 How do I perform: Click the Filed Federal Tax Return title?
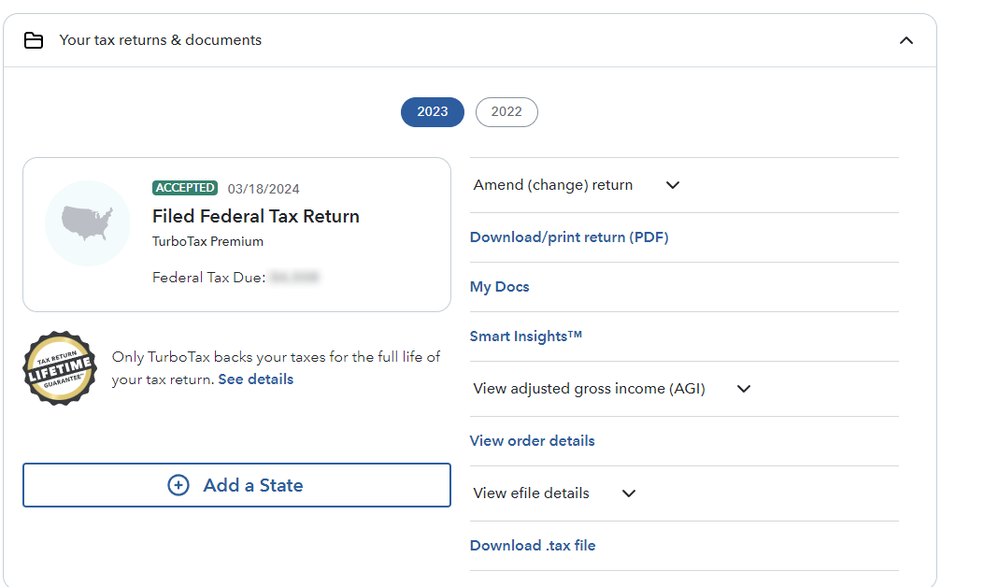click(256, 216)
